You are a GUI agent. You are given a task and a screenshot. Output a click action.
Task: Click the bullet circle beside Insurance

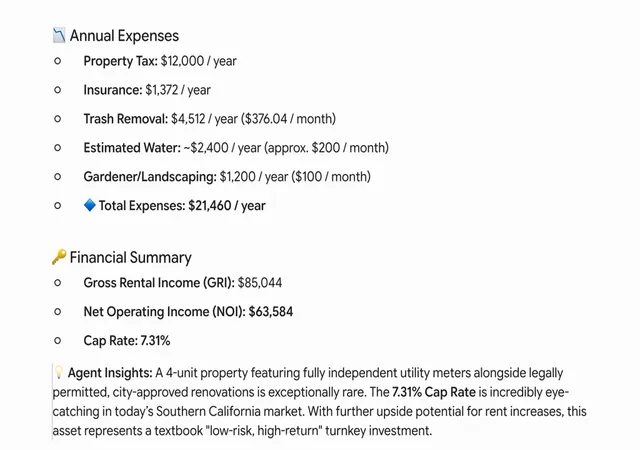(x=58, y=90)
